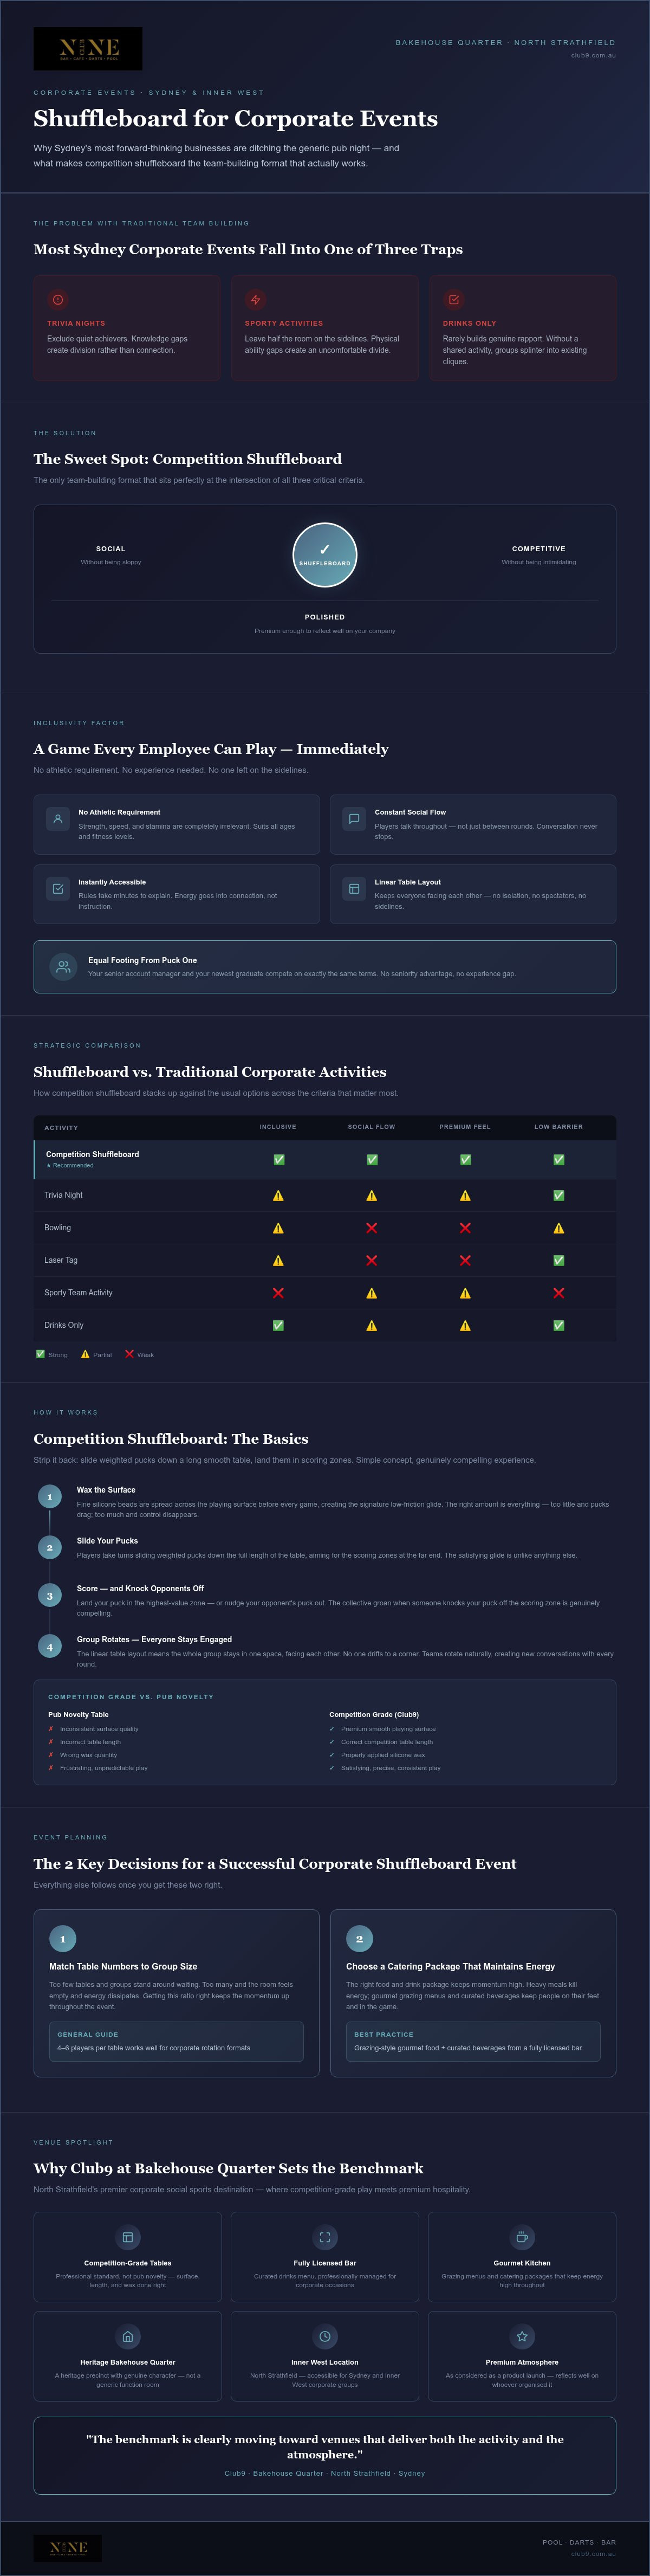Click Sporty Team Activity's Low Barrier red cross
This screenshot has height=2576, width=650.
pyautogui.click(x=558, y=1293)
